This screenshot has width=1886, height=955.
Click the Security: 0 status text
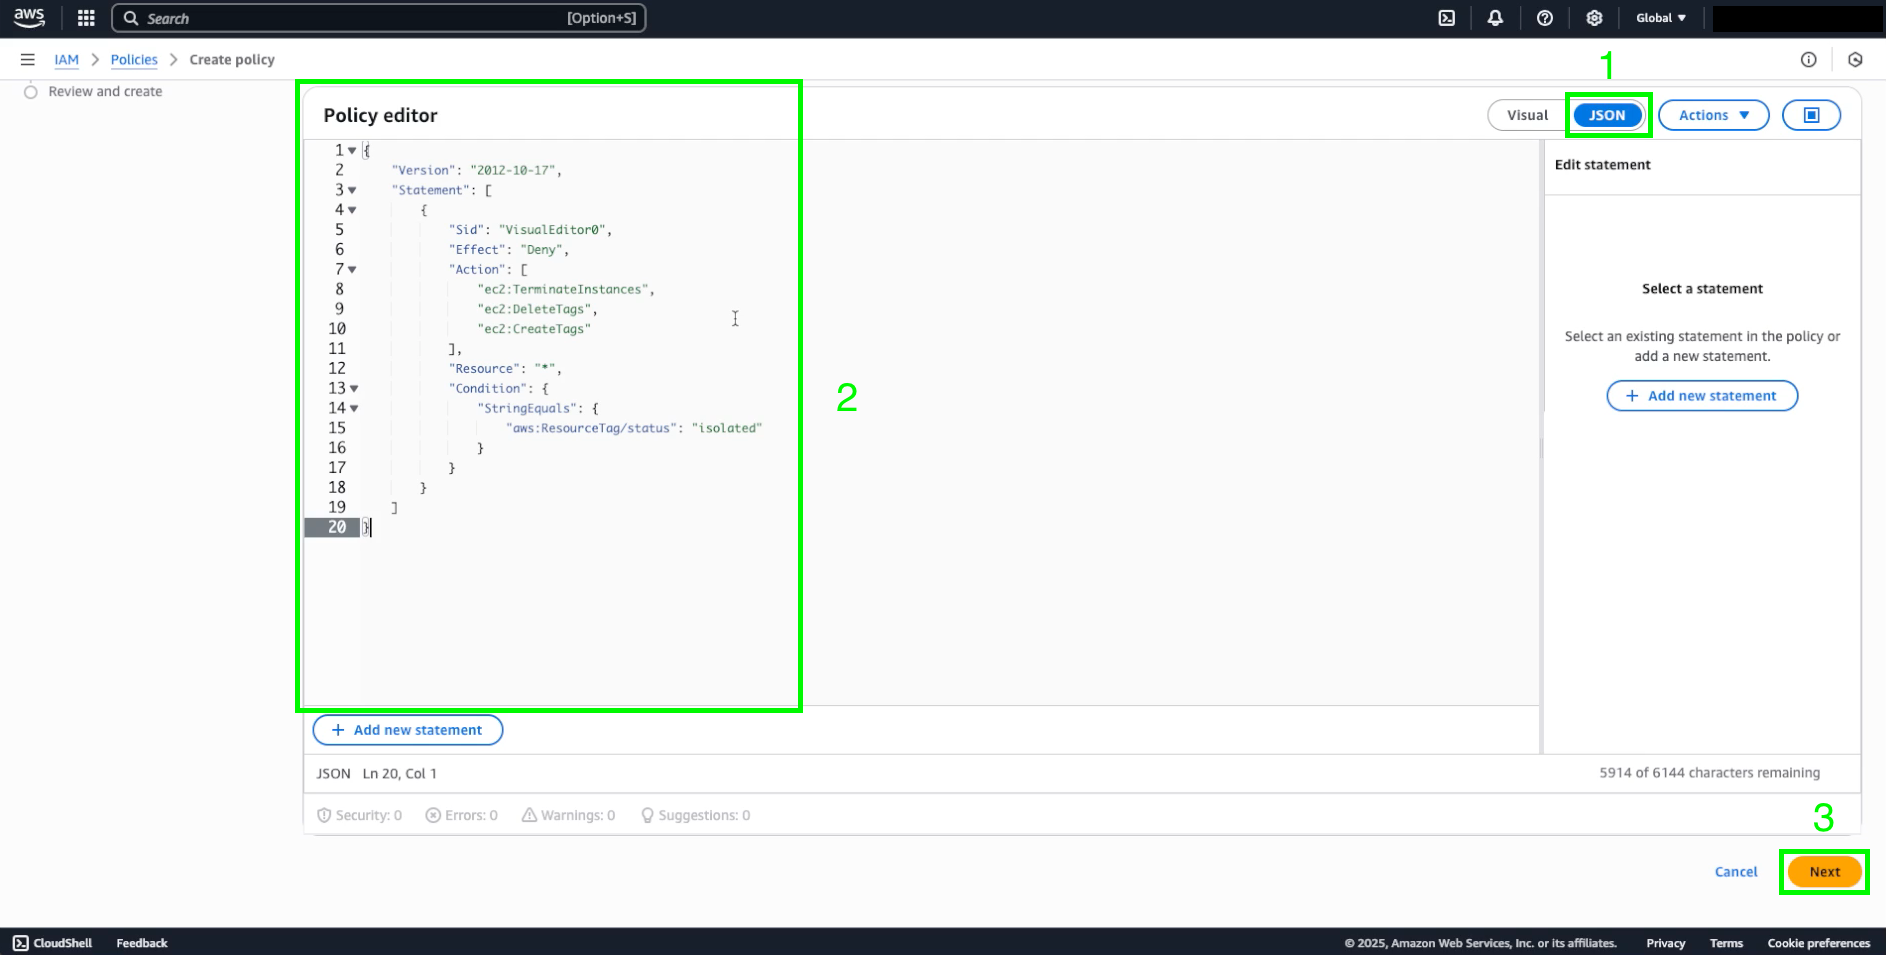click(369, 815)
